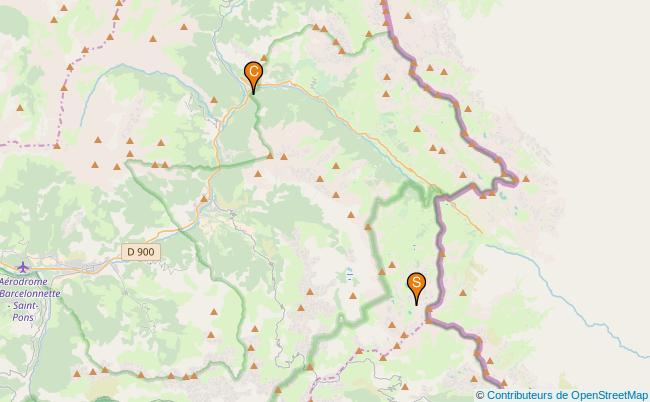Click the small blue lake west of S marker

click(350, 275)
